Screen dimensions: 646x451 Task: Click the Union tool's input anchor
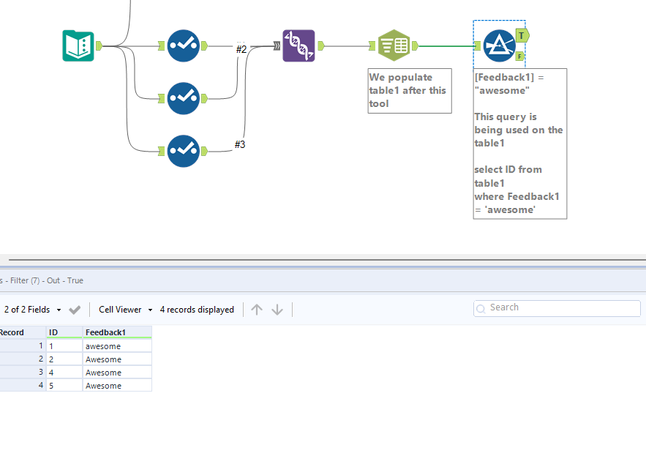(277, 46)
